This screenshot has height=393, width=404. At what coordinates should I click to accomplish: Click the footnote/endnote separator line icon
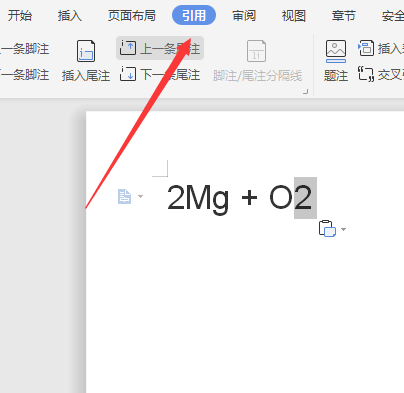click(x=256, y=51)
